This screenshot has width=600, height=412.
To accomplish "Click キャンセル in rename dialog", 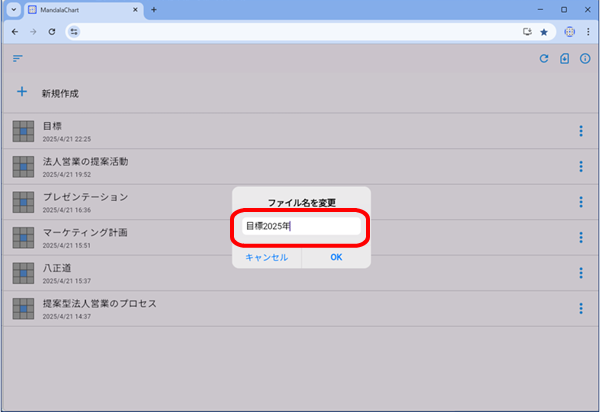I will click(267, 257).
